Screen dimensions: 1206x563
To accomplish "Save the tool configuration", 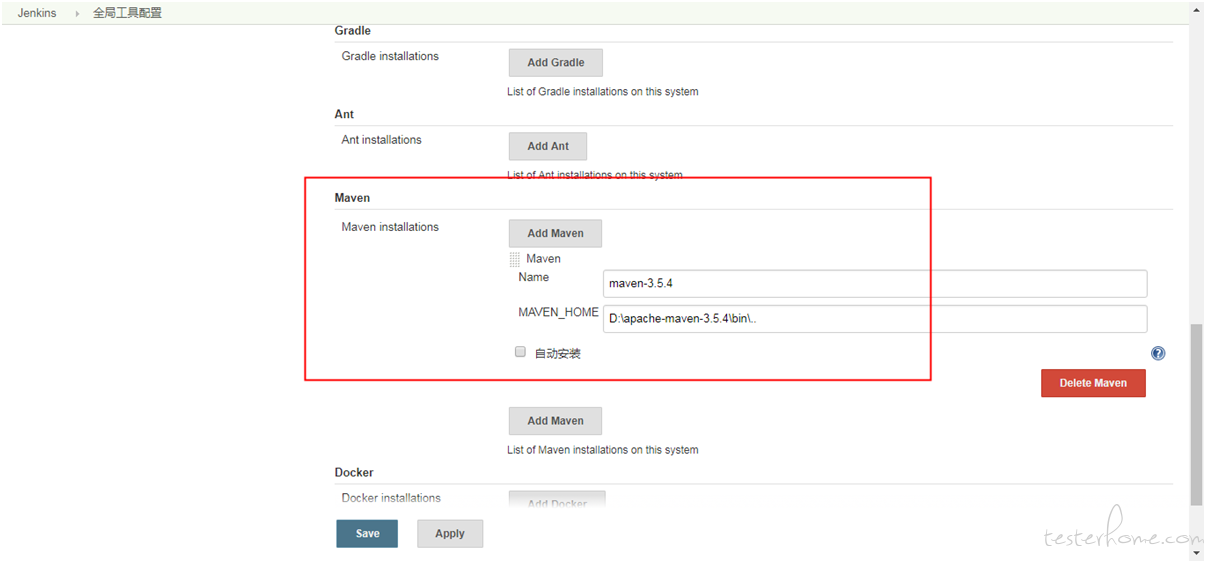I will point(367,534).
